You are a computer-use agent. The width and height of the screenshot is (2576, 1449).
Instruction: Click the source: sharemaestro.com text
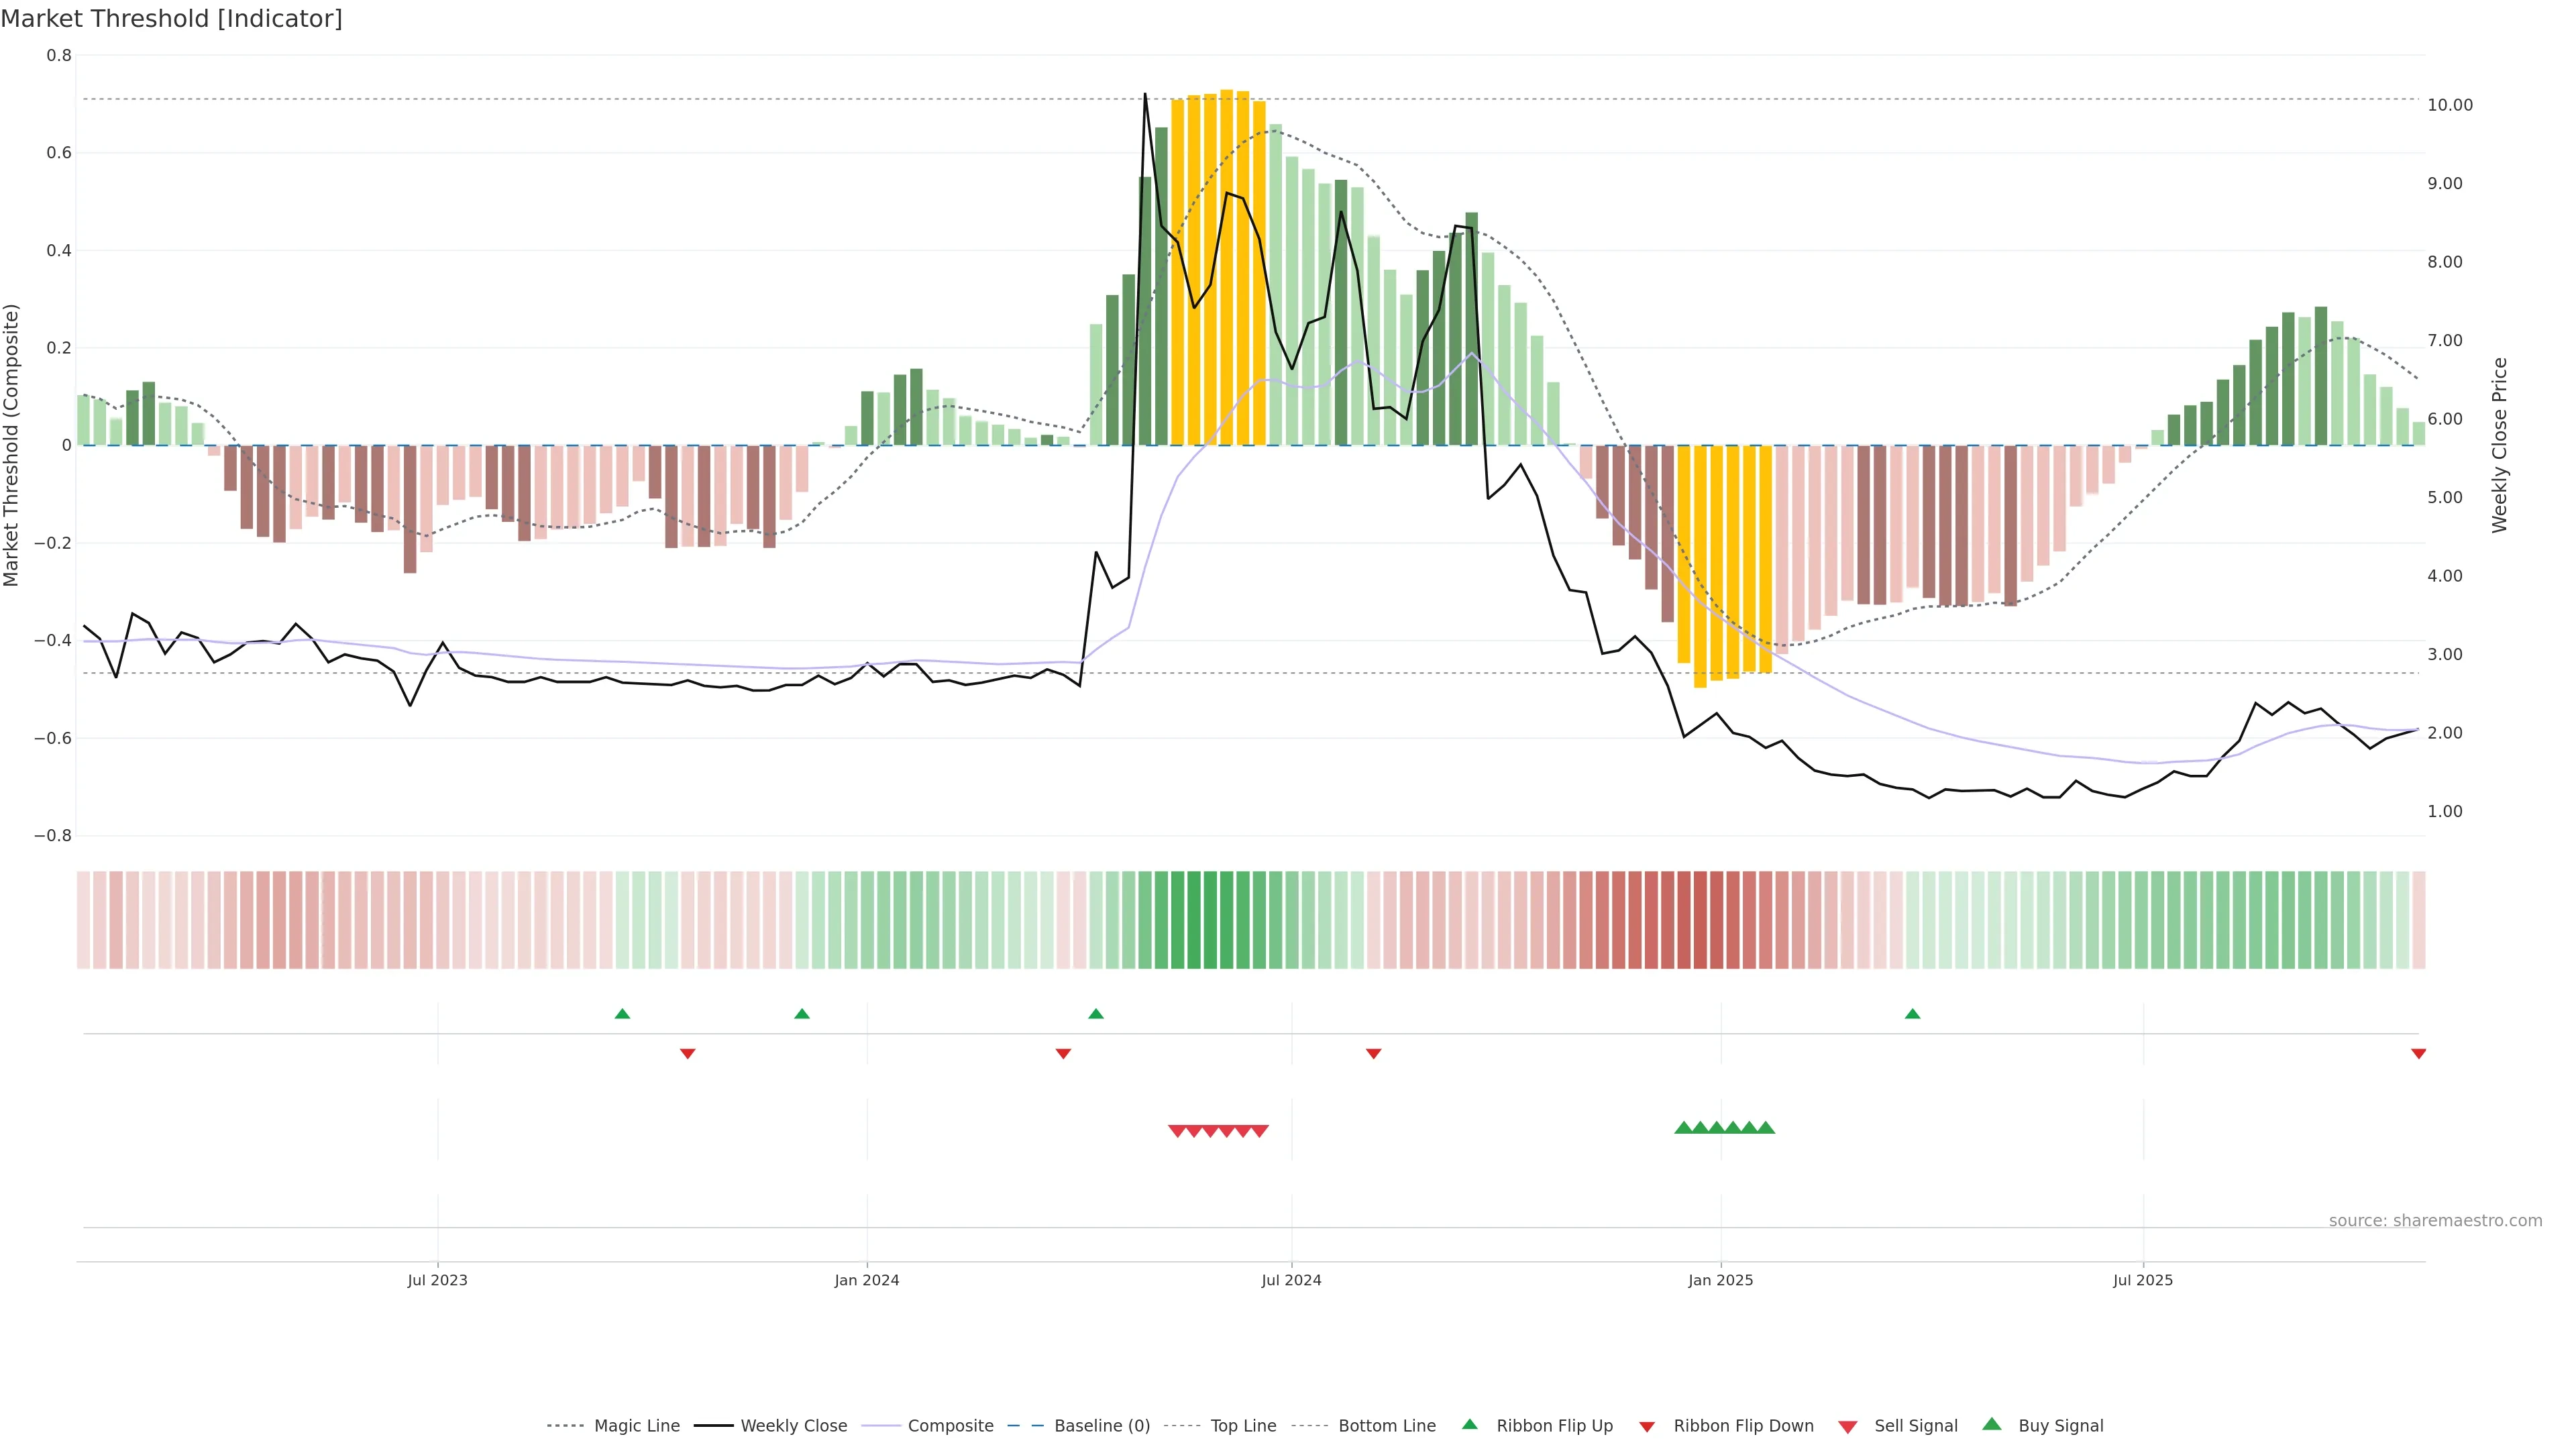(2435, 1221)
